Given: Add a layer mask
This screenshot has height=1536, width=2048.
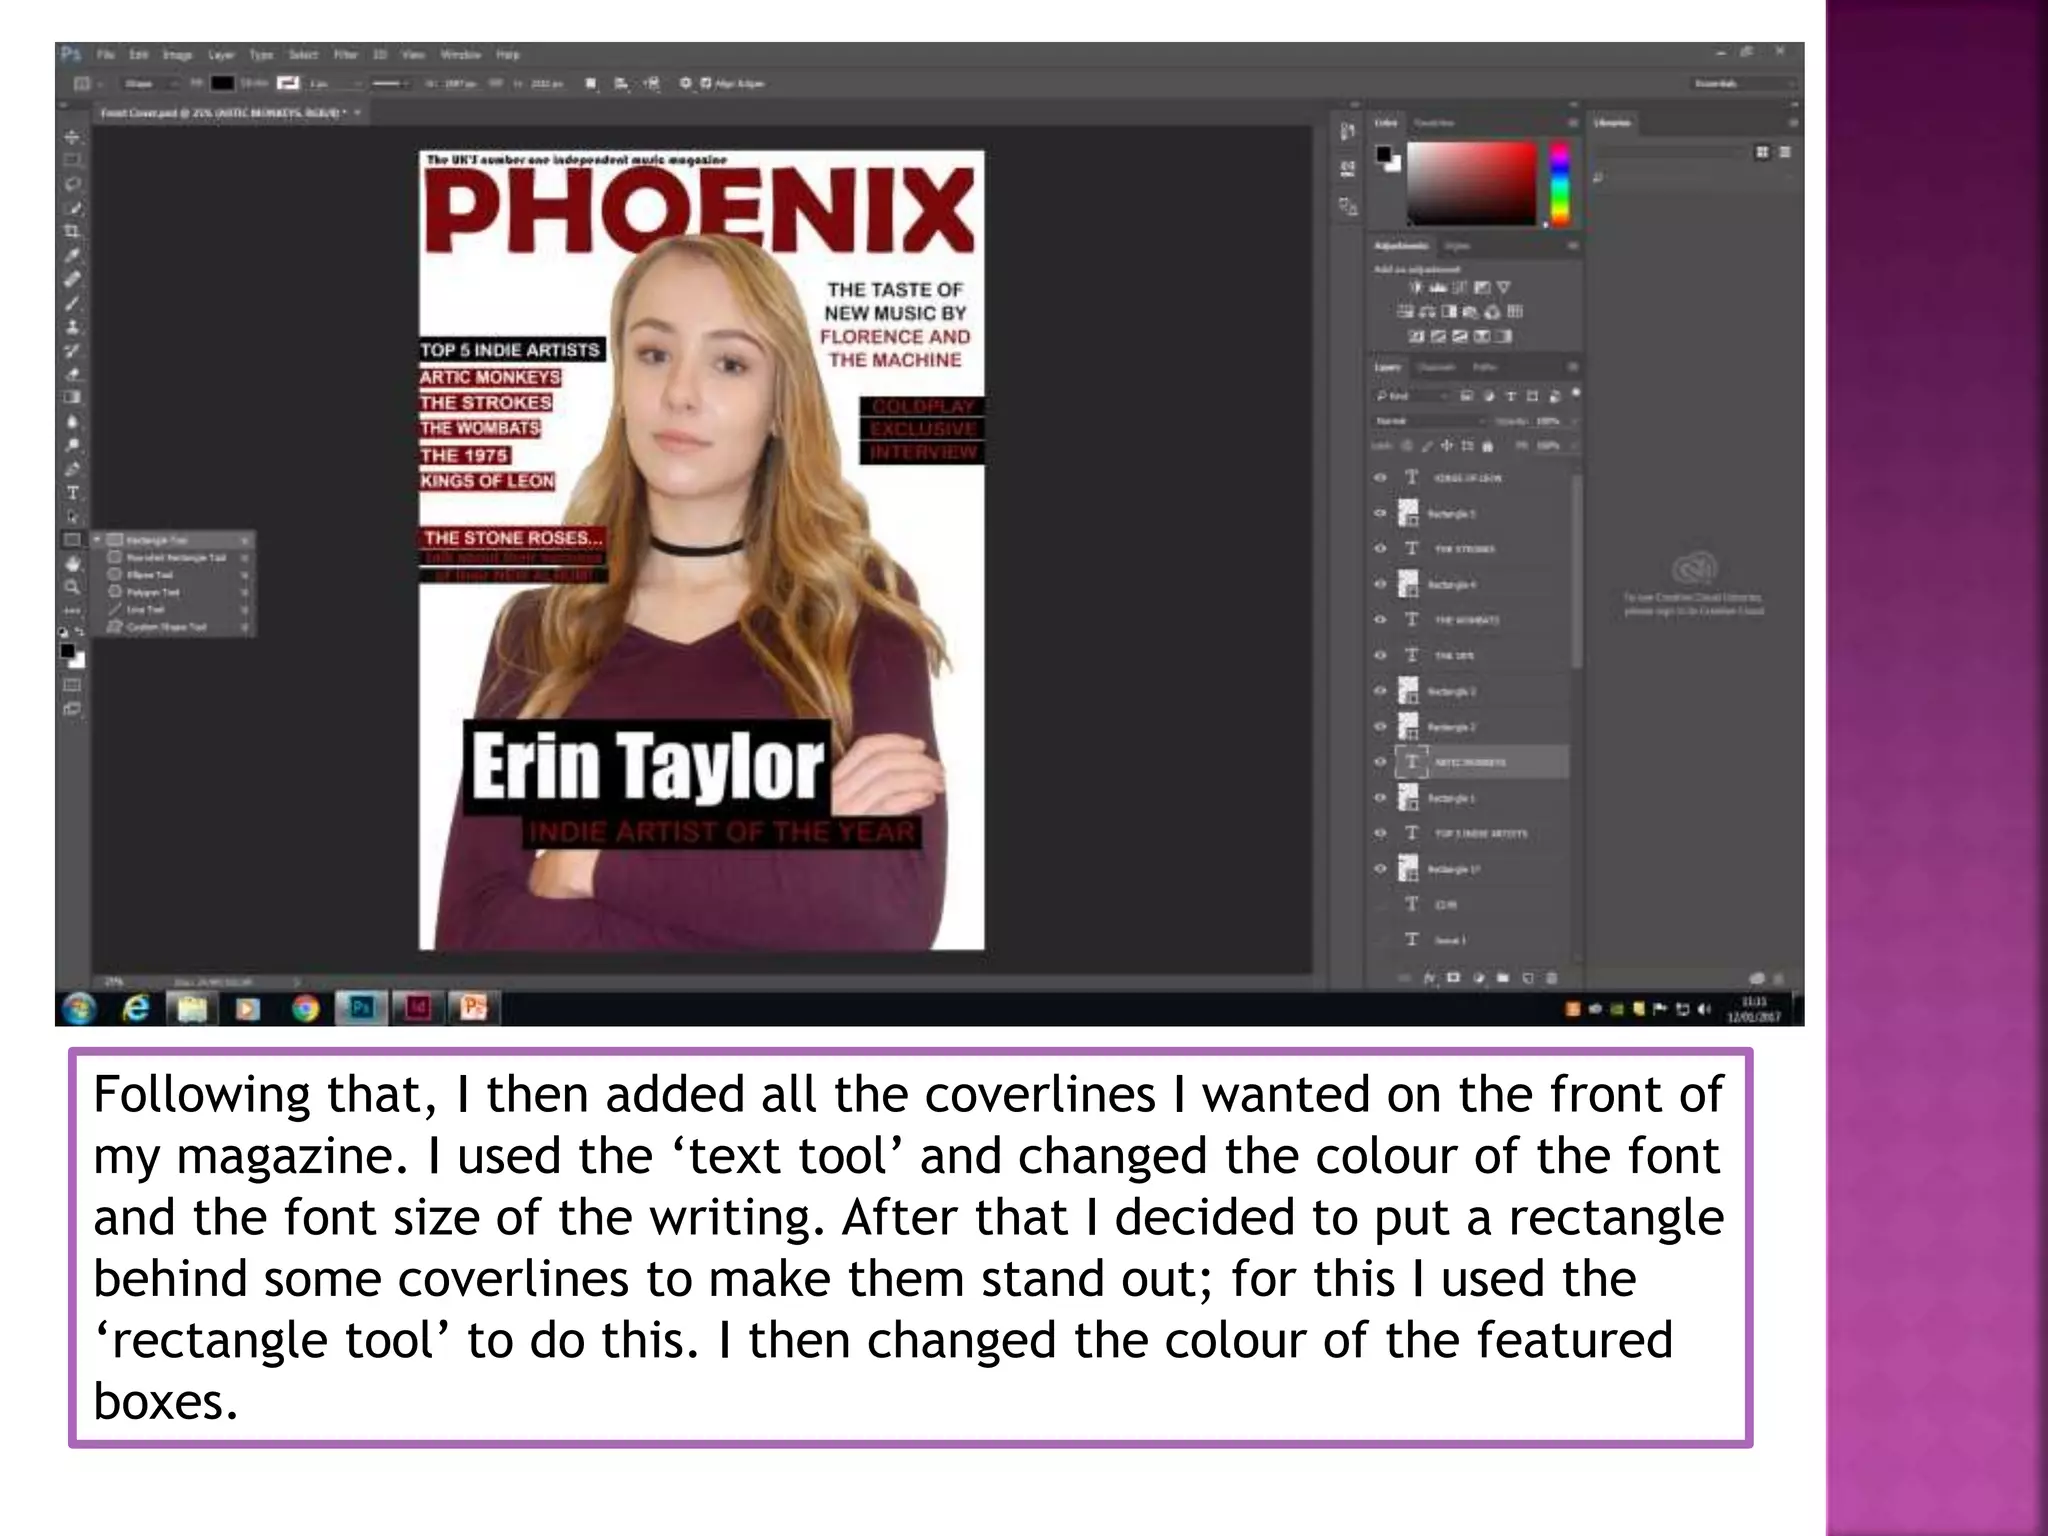Looking at the screenshot, I should point(1454,978).
